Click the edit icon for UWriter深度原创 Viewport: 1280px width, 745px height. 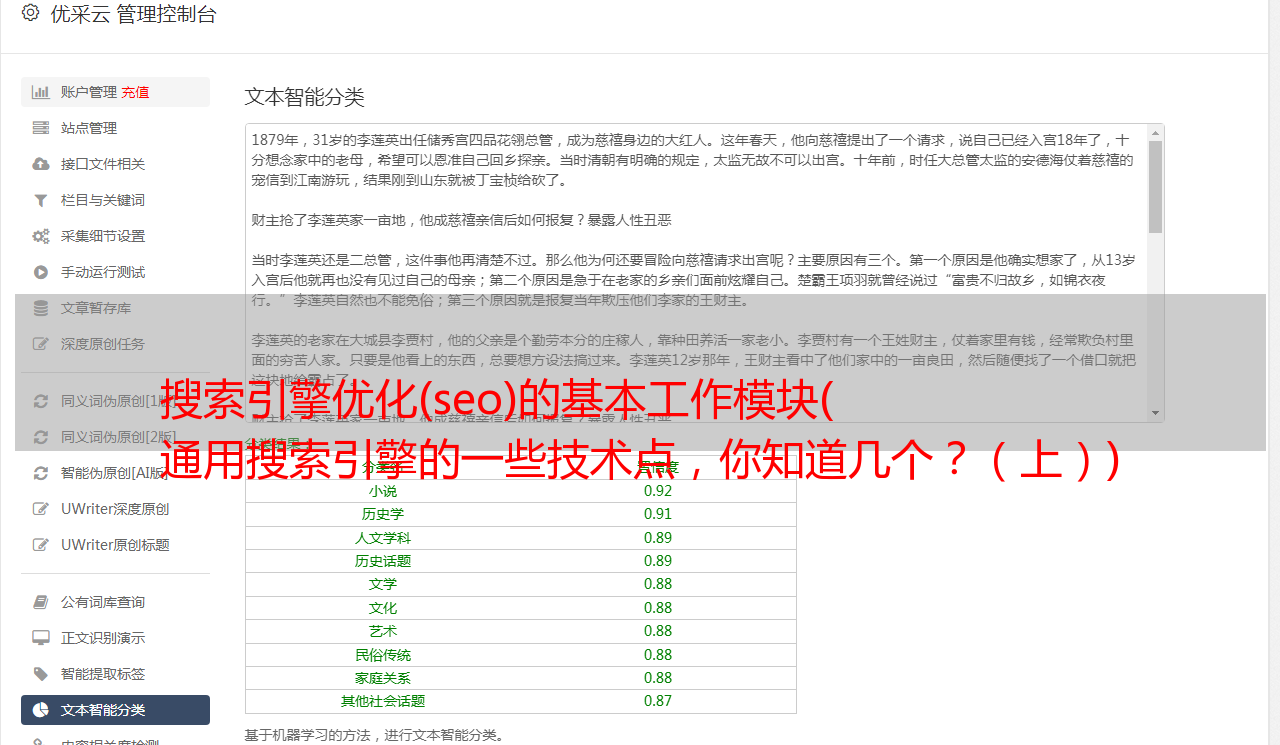[41, 509]
